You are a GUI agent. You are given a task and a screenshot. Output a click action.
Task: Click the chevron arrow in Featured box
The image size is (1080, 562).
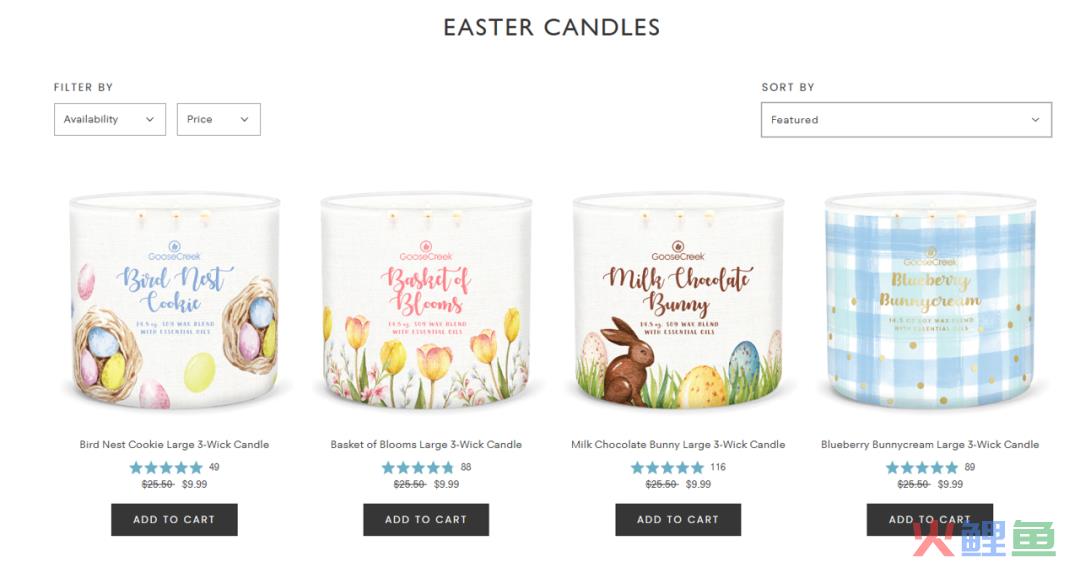[x=1035, y=120]
